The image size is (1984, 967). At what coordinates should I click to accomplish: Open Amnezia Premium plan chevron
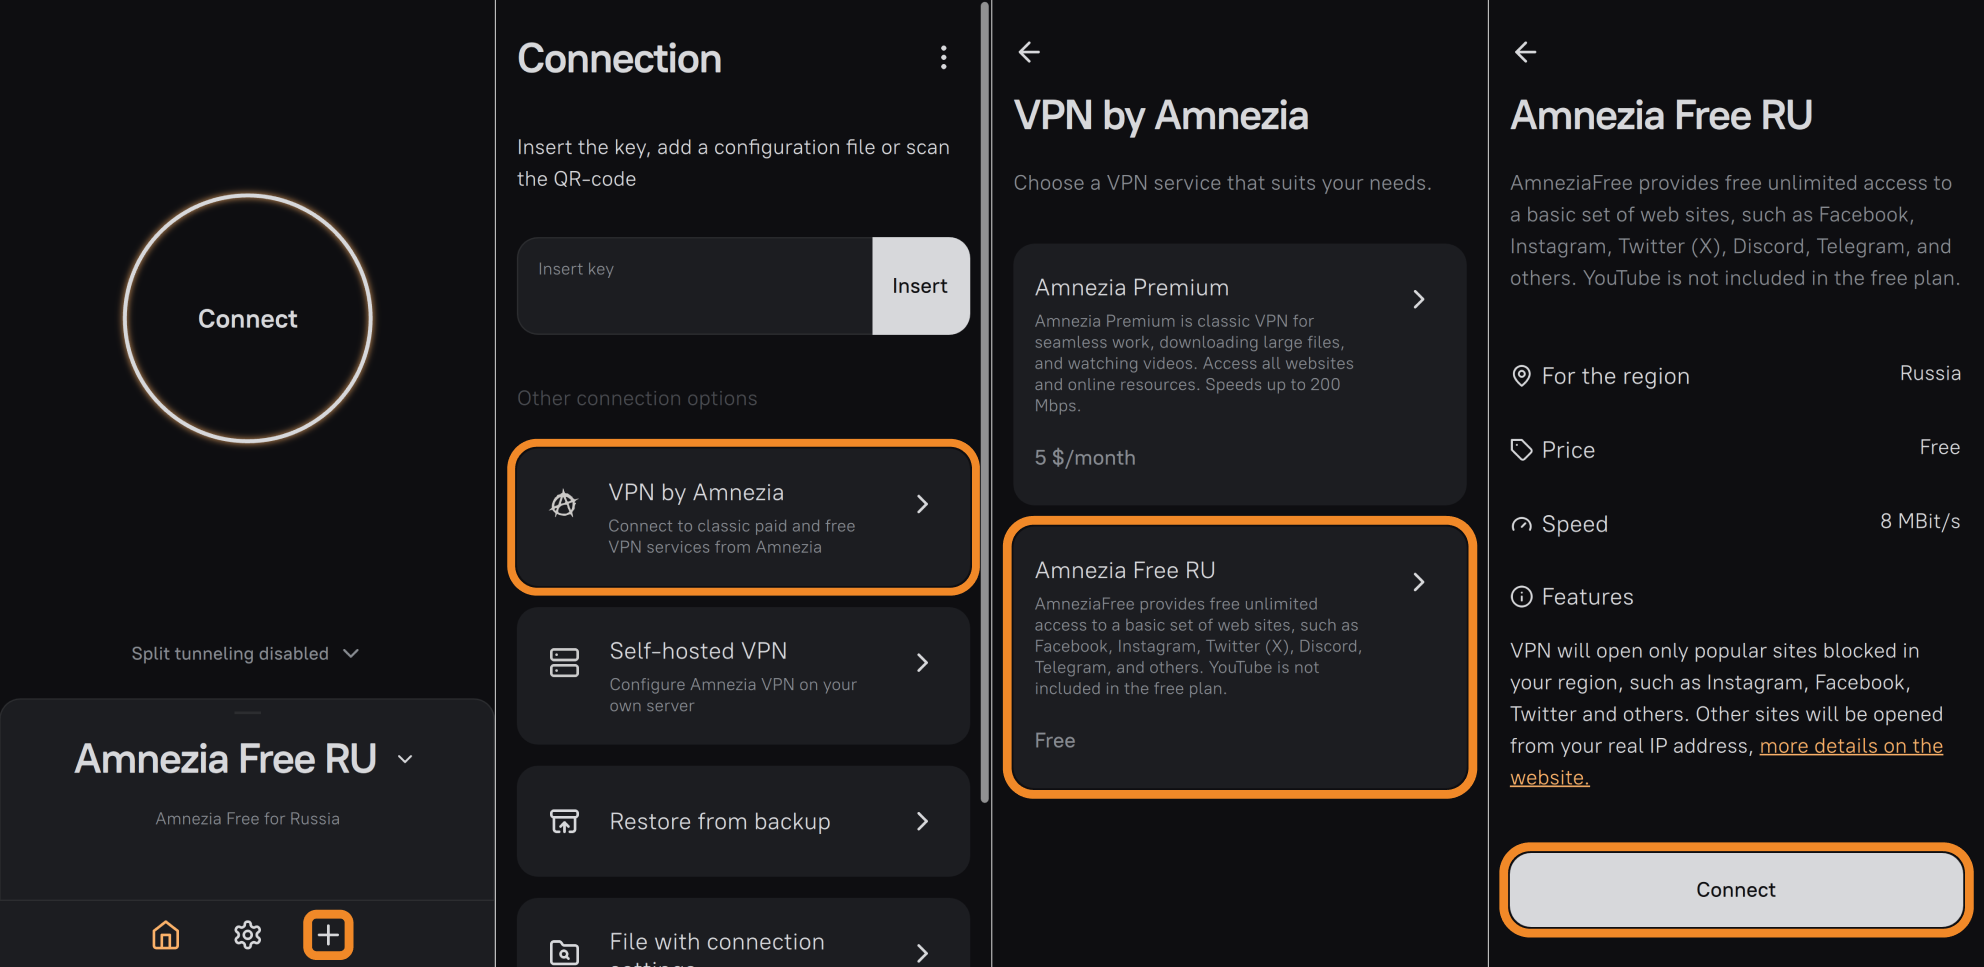point(1418,299)
